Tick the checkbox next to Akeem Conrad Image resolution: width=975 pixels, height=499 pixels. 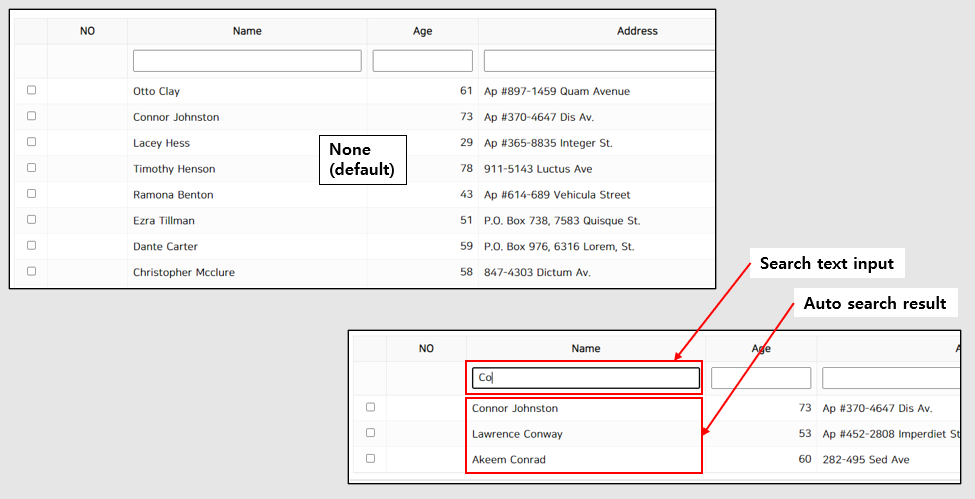pyautogui.click(x=371, y=459)
